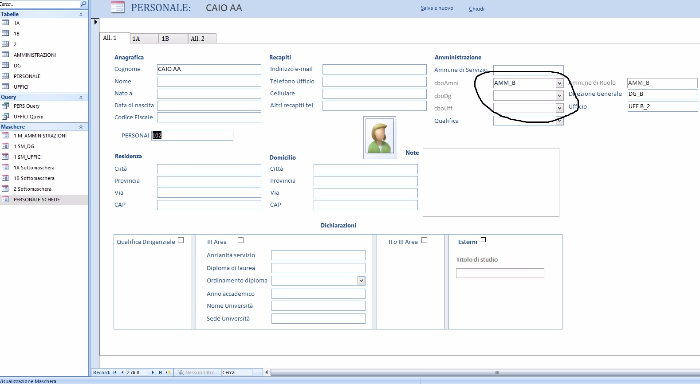The width and height of the screenshot is (700, 384).
Task: Open the AMMINISTRAZIONI table icon
Action: [x=5, y=54]
